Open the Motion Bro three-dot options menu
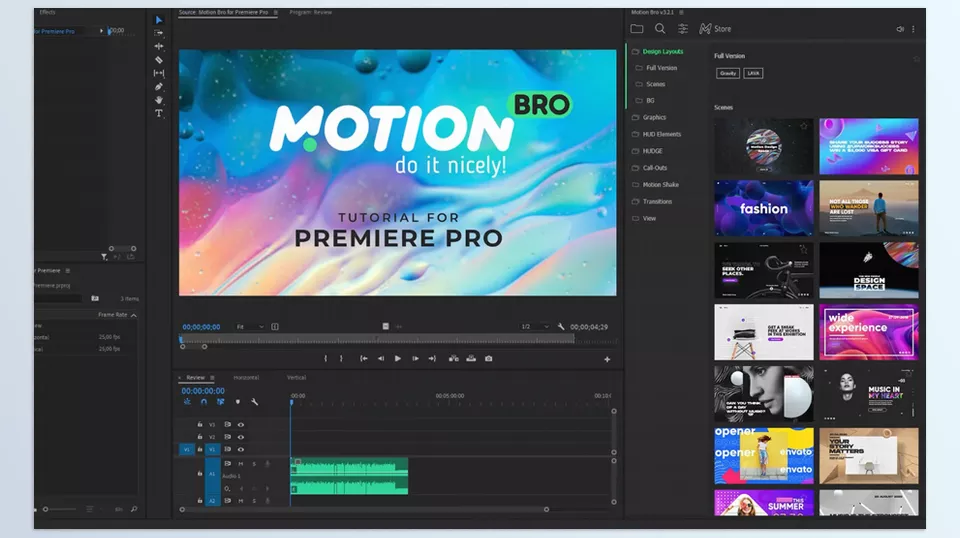 click(913, 29)
